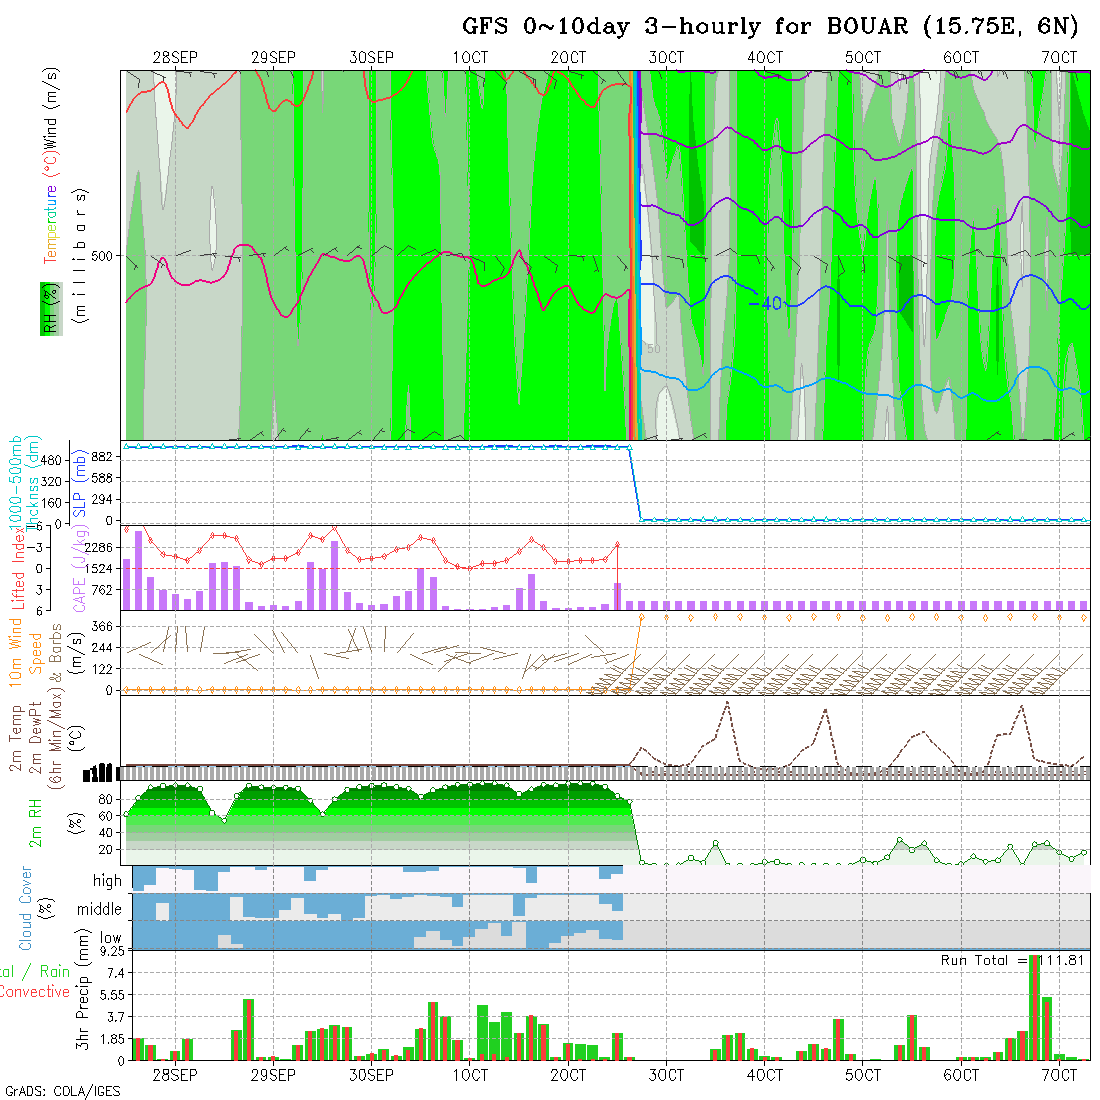Select the 7OCT label on the top axis

click(1059, 58)
